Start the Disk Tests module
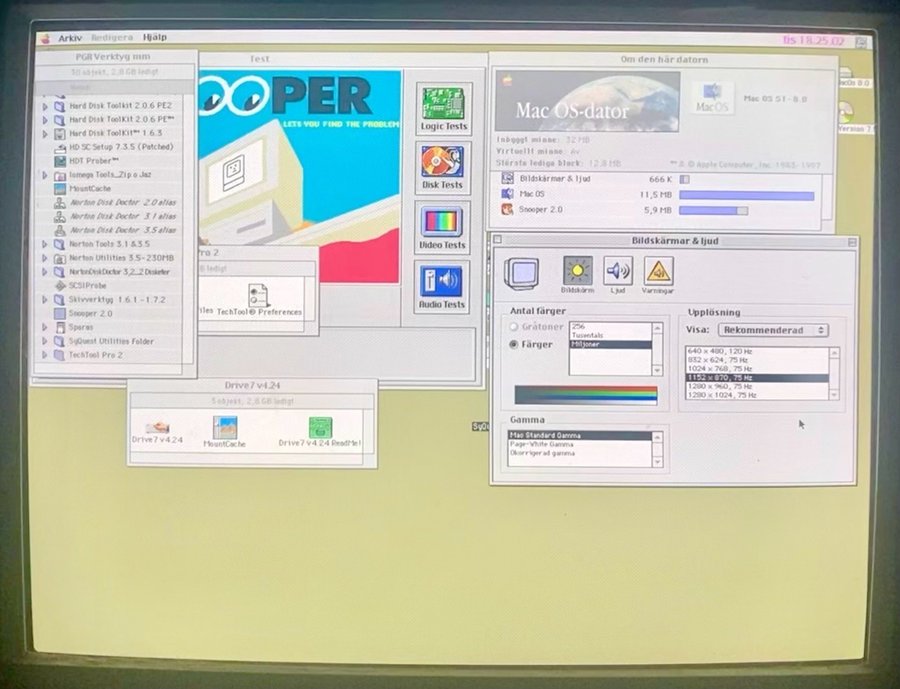Viewport: 900px width, 689px height. coord(443,167)
